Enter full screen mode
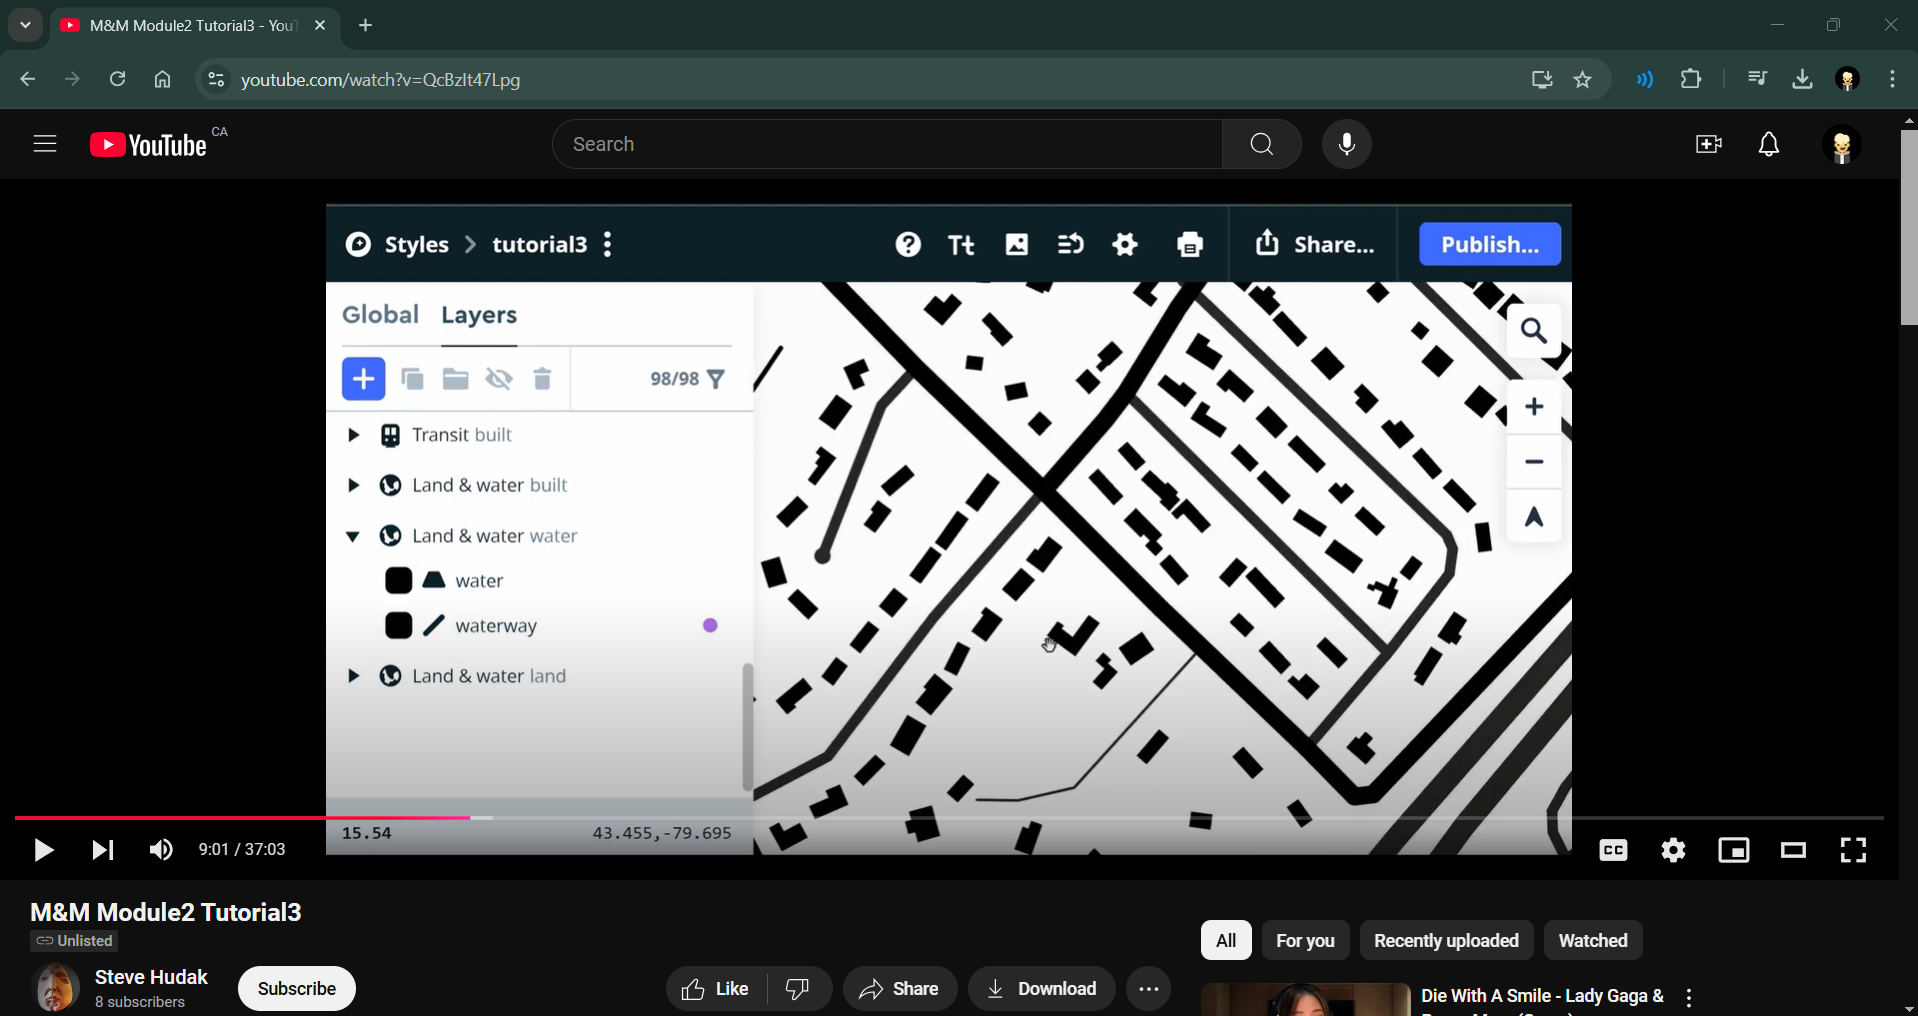 1853,850
